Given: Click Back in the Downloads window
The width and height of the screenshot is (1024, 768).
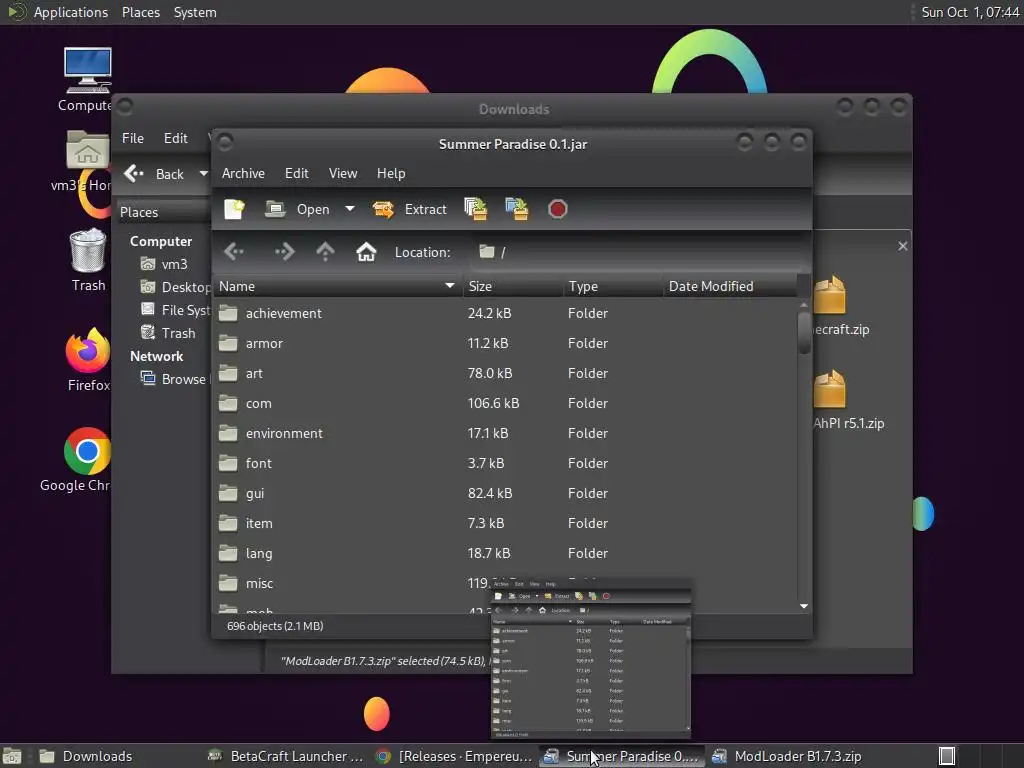Looking at the screenshot, I should pyautogui.click(x=154, y=174).
